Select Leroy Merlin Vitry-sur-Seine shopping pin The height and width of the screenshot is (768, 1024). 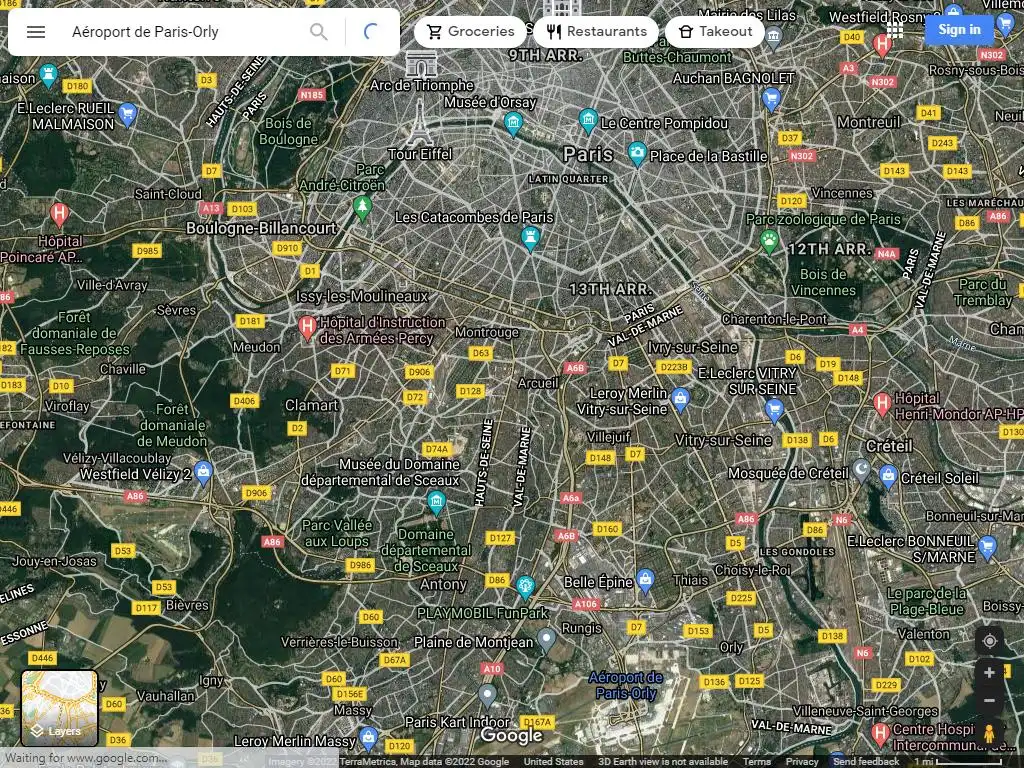point(680,400)
